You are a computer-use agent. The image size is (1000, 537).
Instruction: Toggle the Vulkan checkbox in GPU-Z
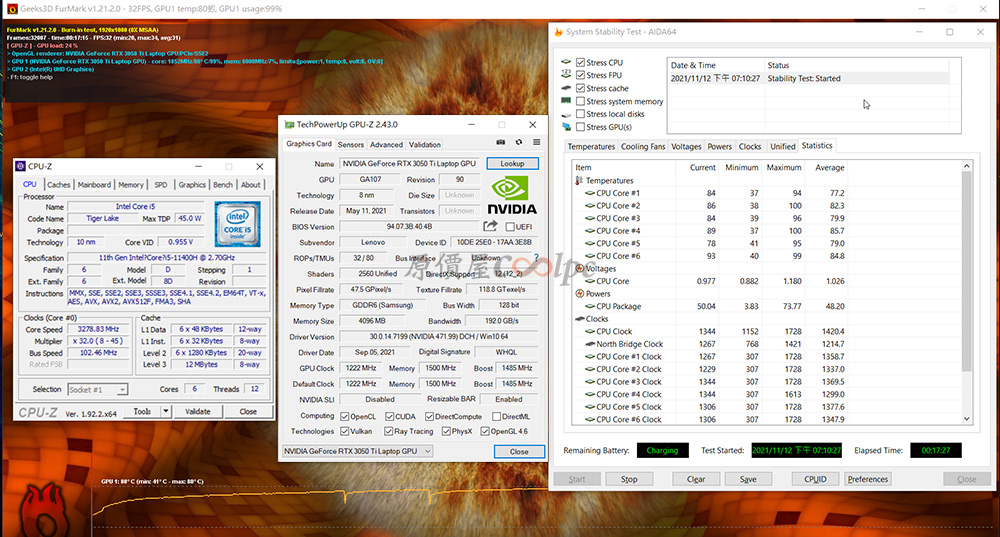(344, 431)
